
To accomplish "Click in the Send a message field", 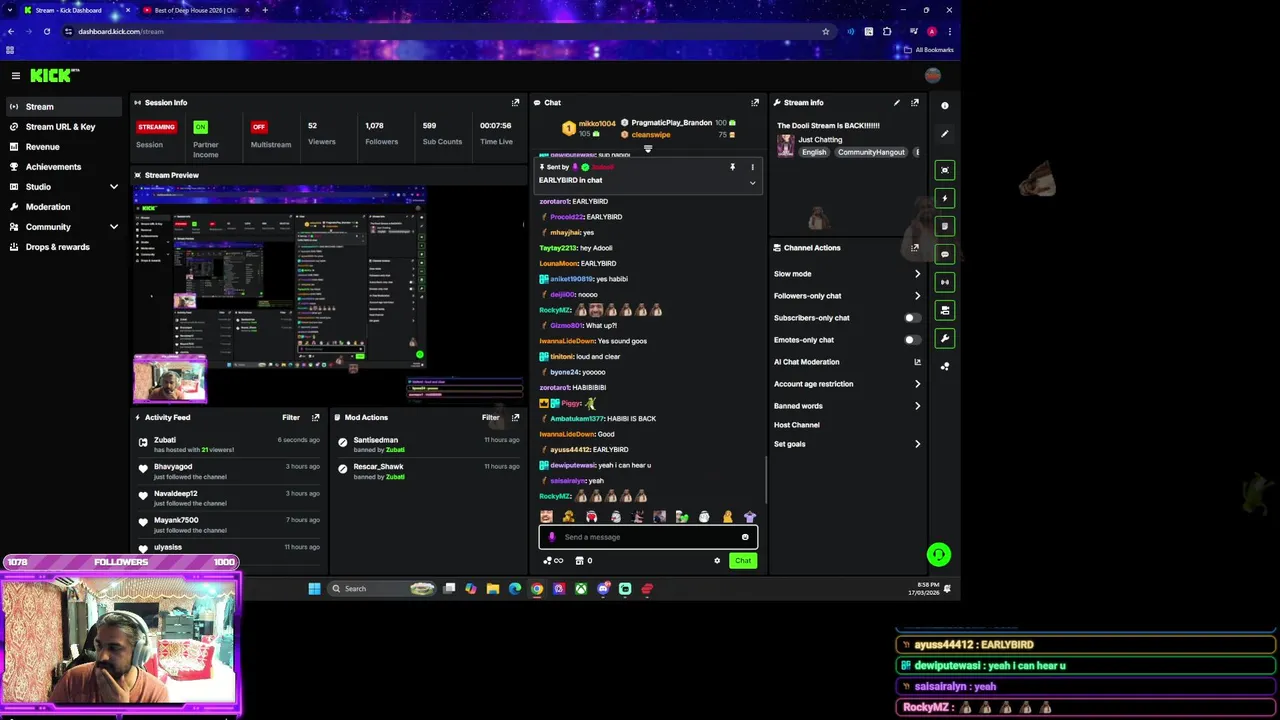I will click(x=648, y=537).
